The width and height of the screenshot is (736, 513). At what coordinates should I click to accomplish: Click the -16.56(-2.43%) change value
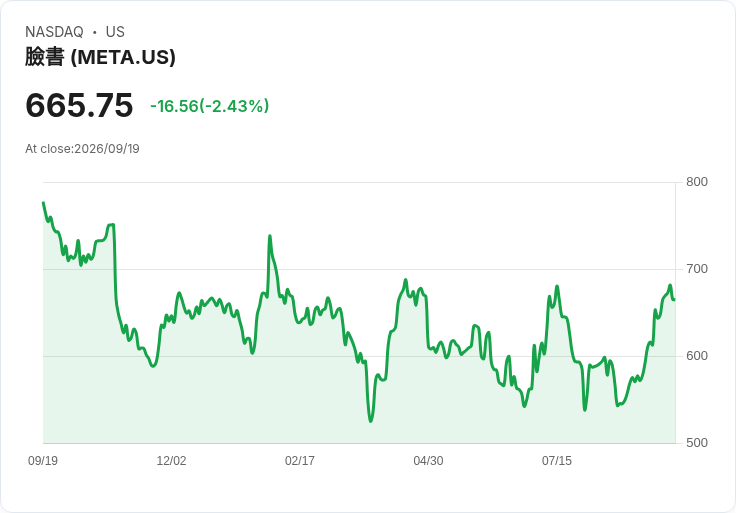(209, 106)
